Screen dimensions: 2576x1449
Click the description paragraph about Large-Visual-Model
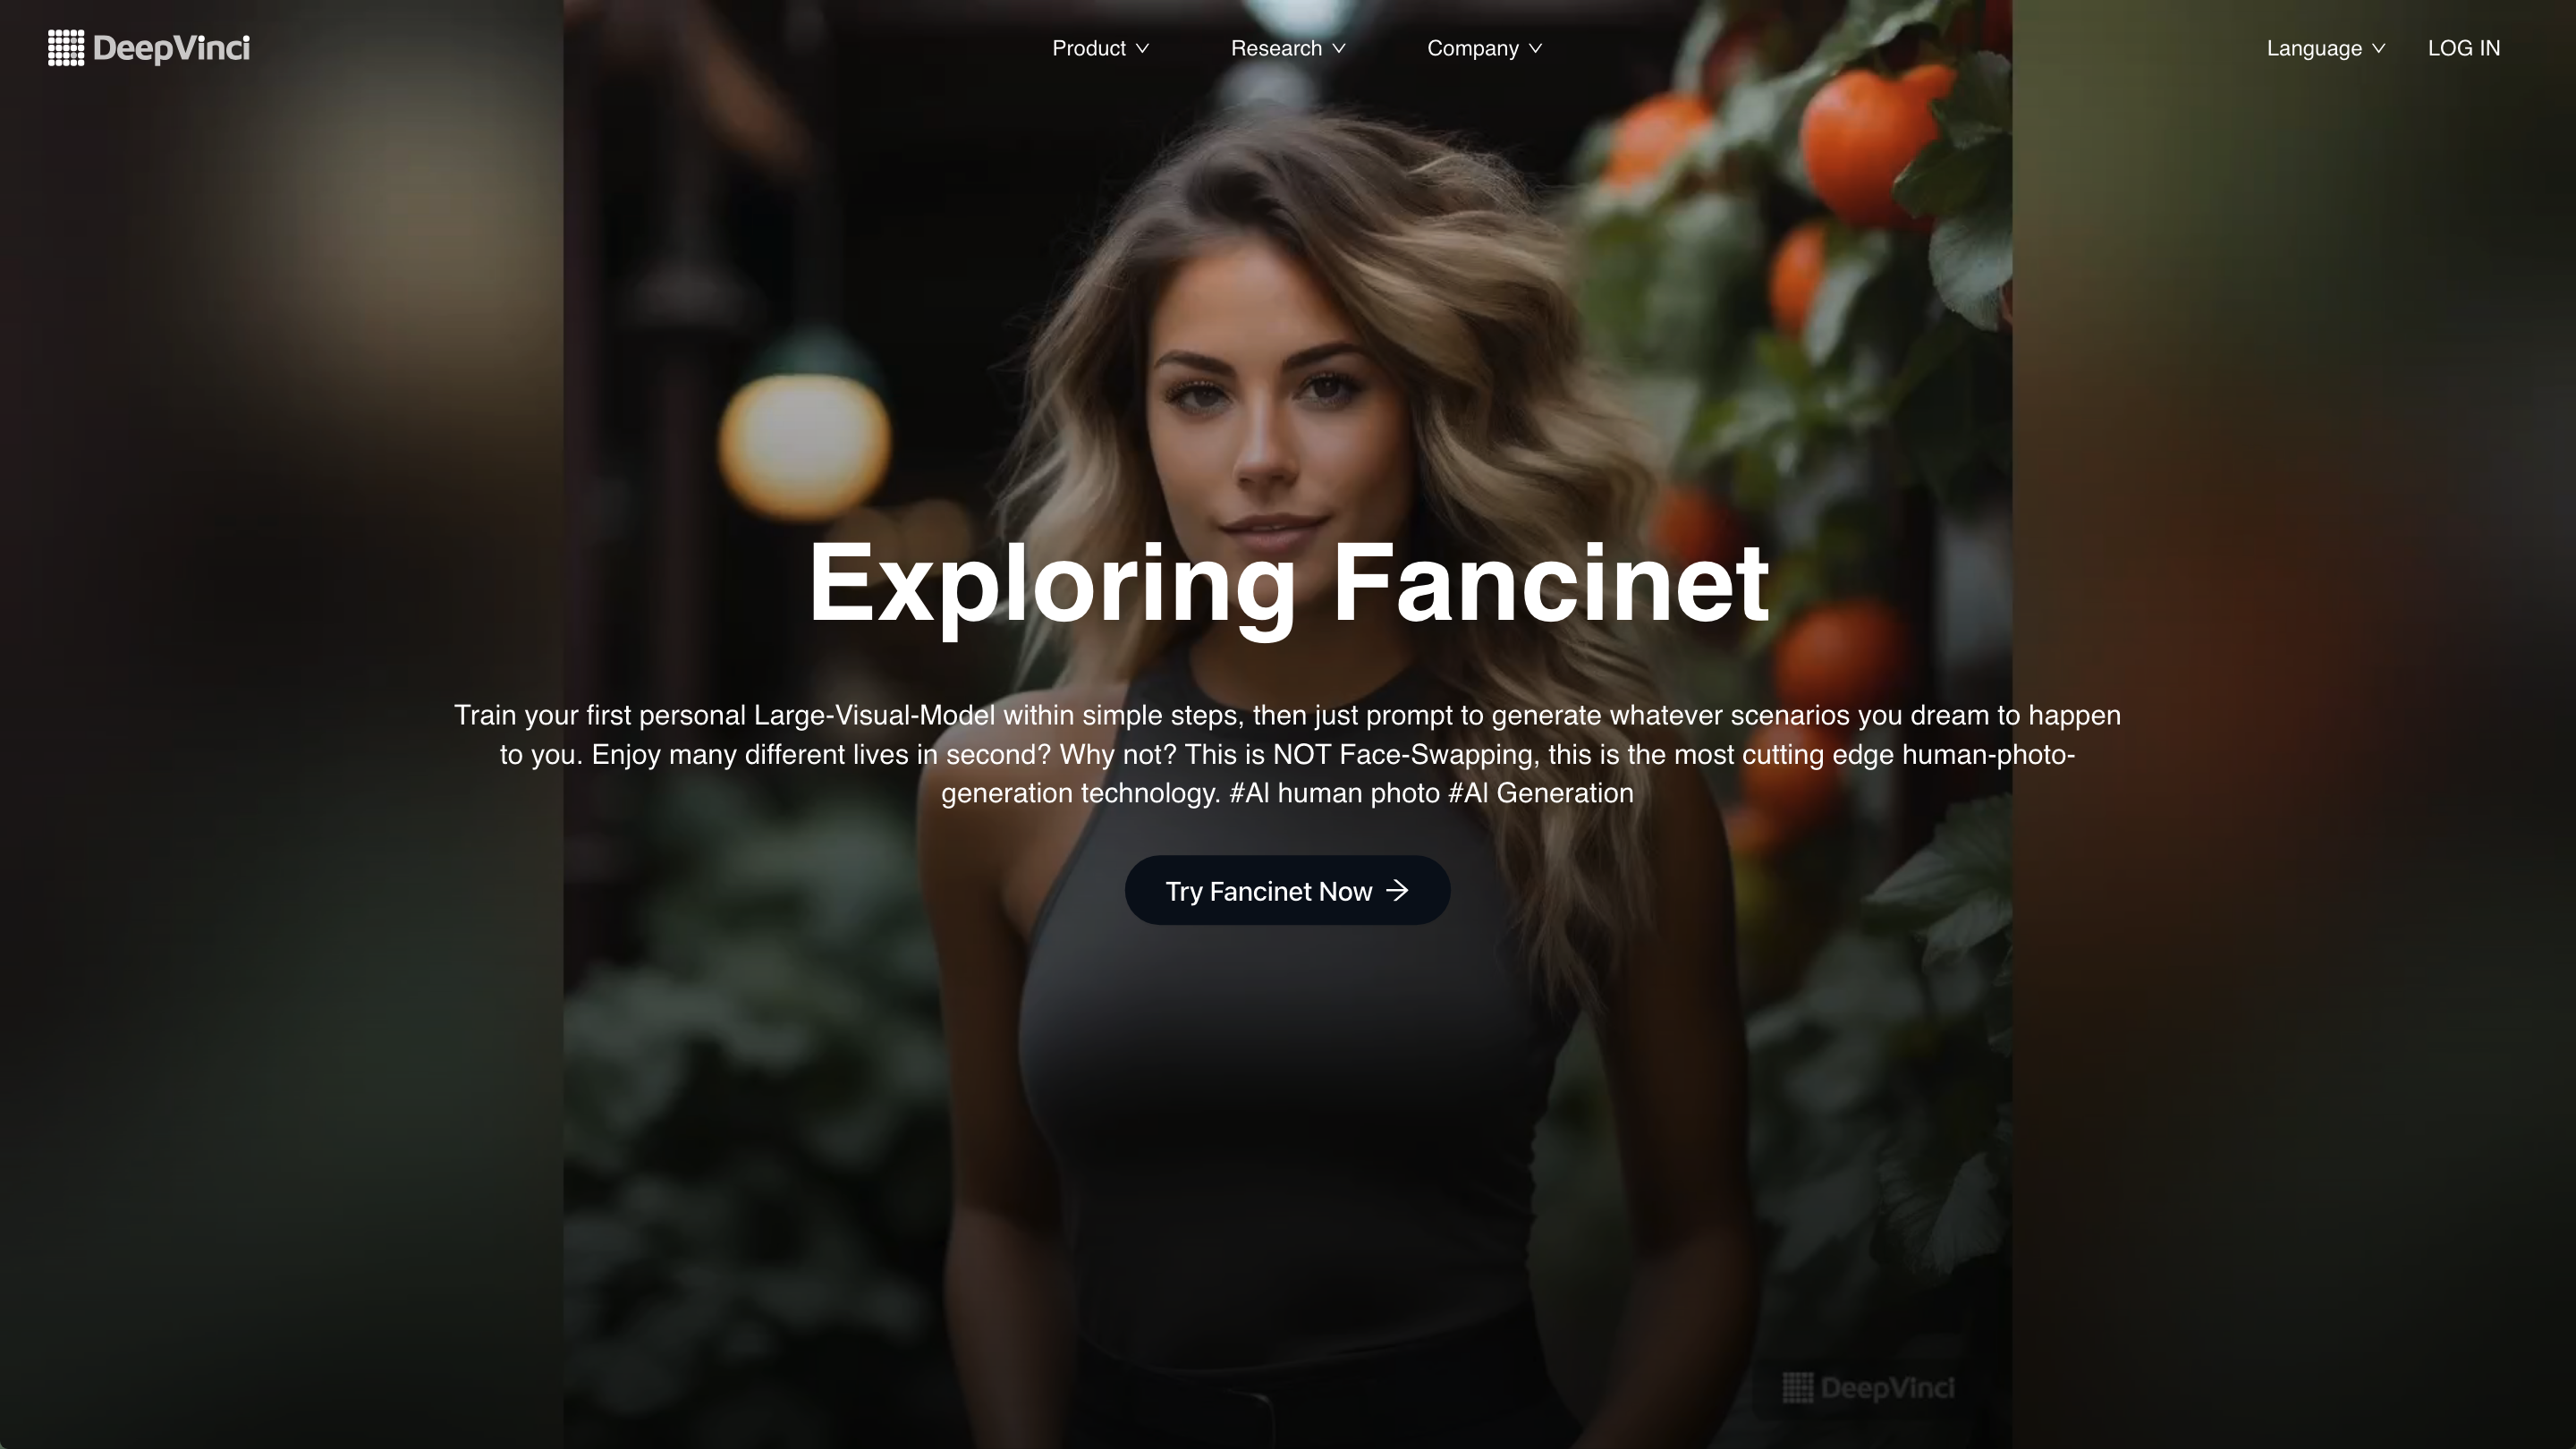[1288, 754]
